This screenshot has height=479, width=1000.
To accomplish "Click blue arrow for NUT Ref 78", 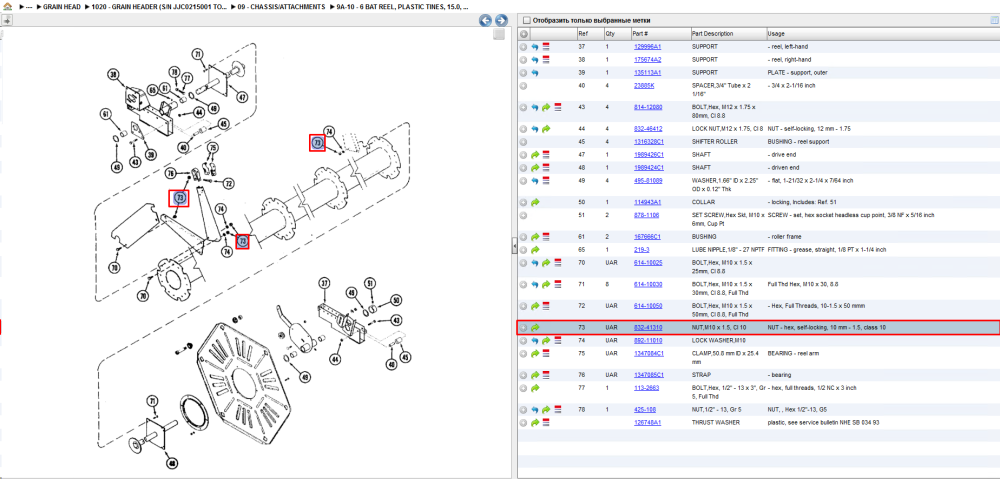I will pyautogui.click(x=535, y=409).
